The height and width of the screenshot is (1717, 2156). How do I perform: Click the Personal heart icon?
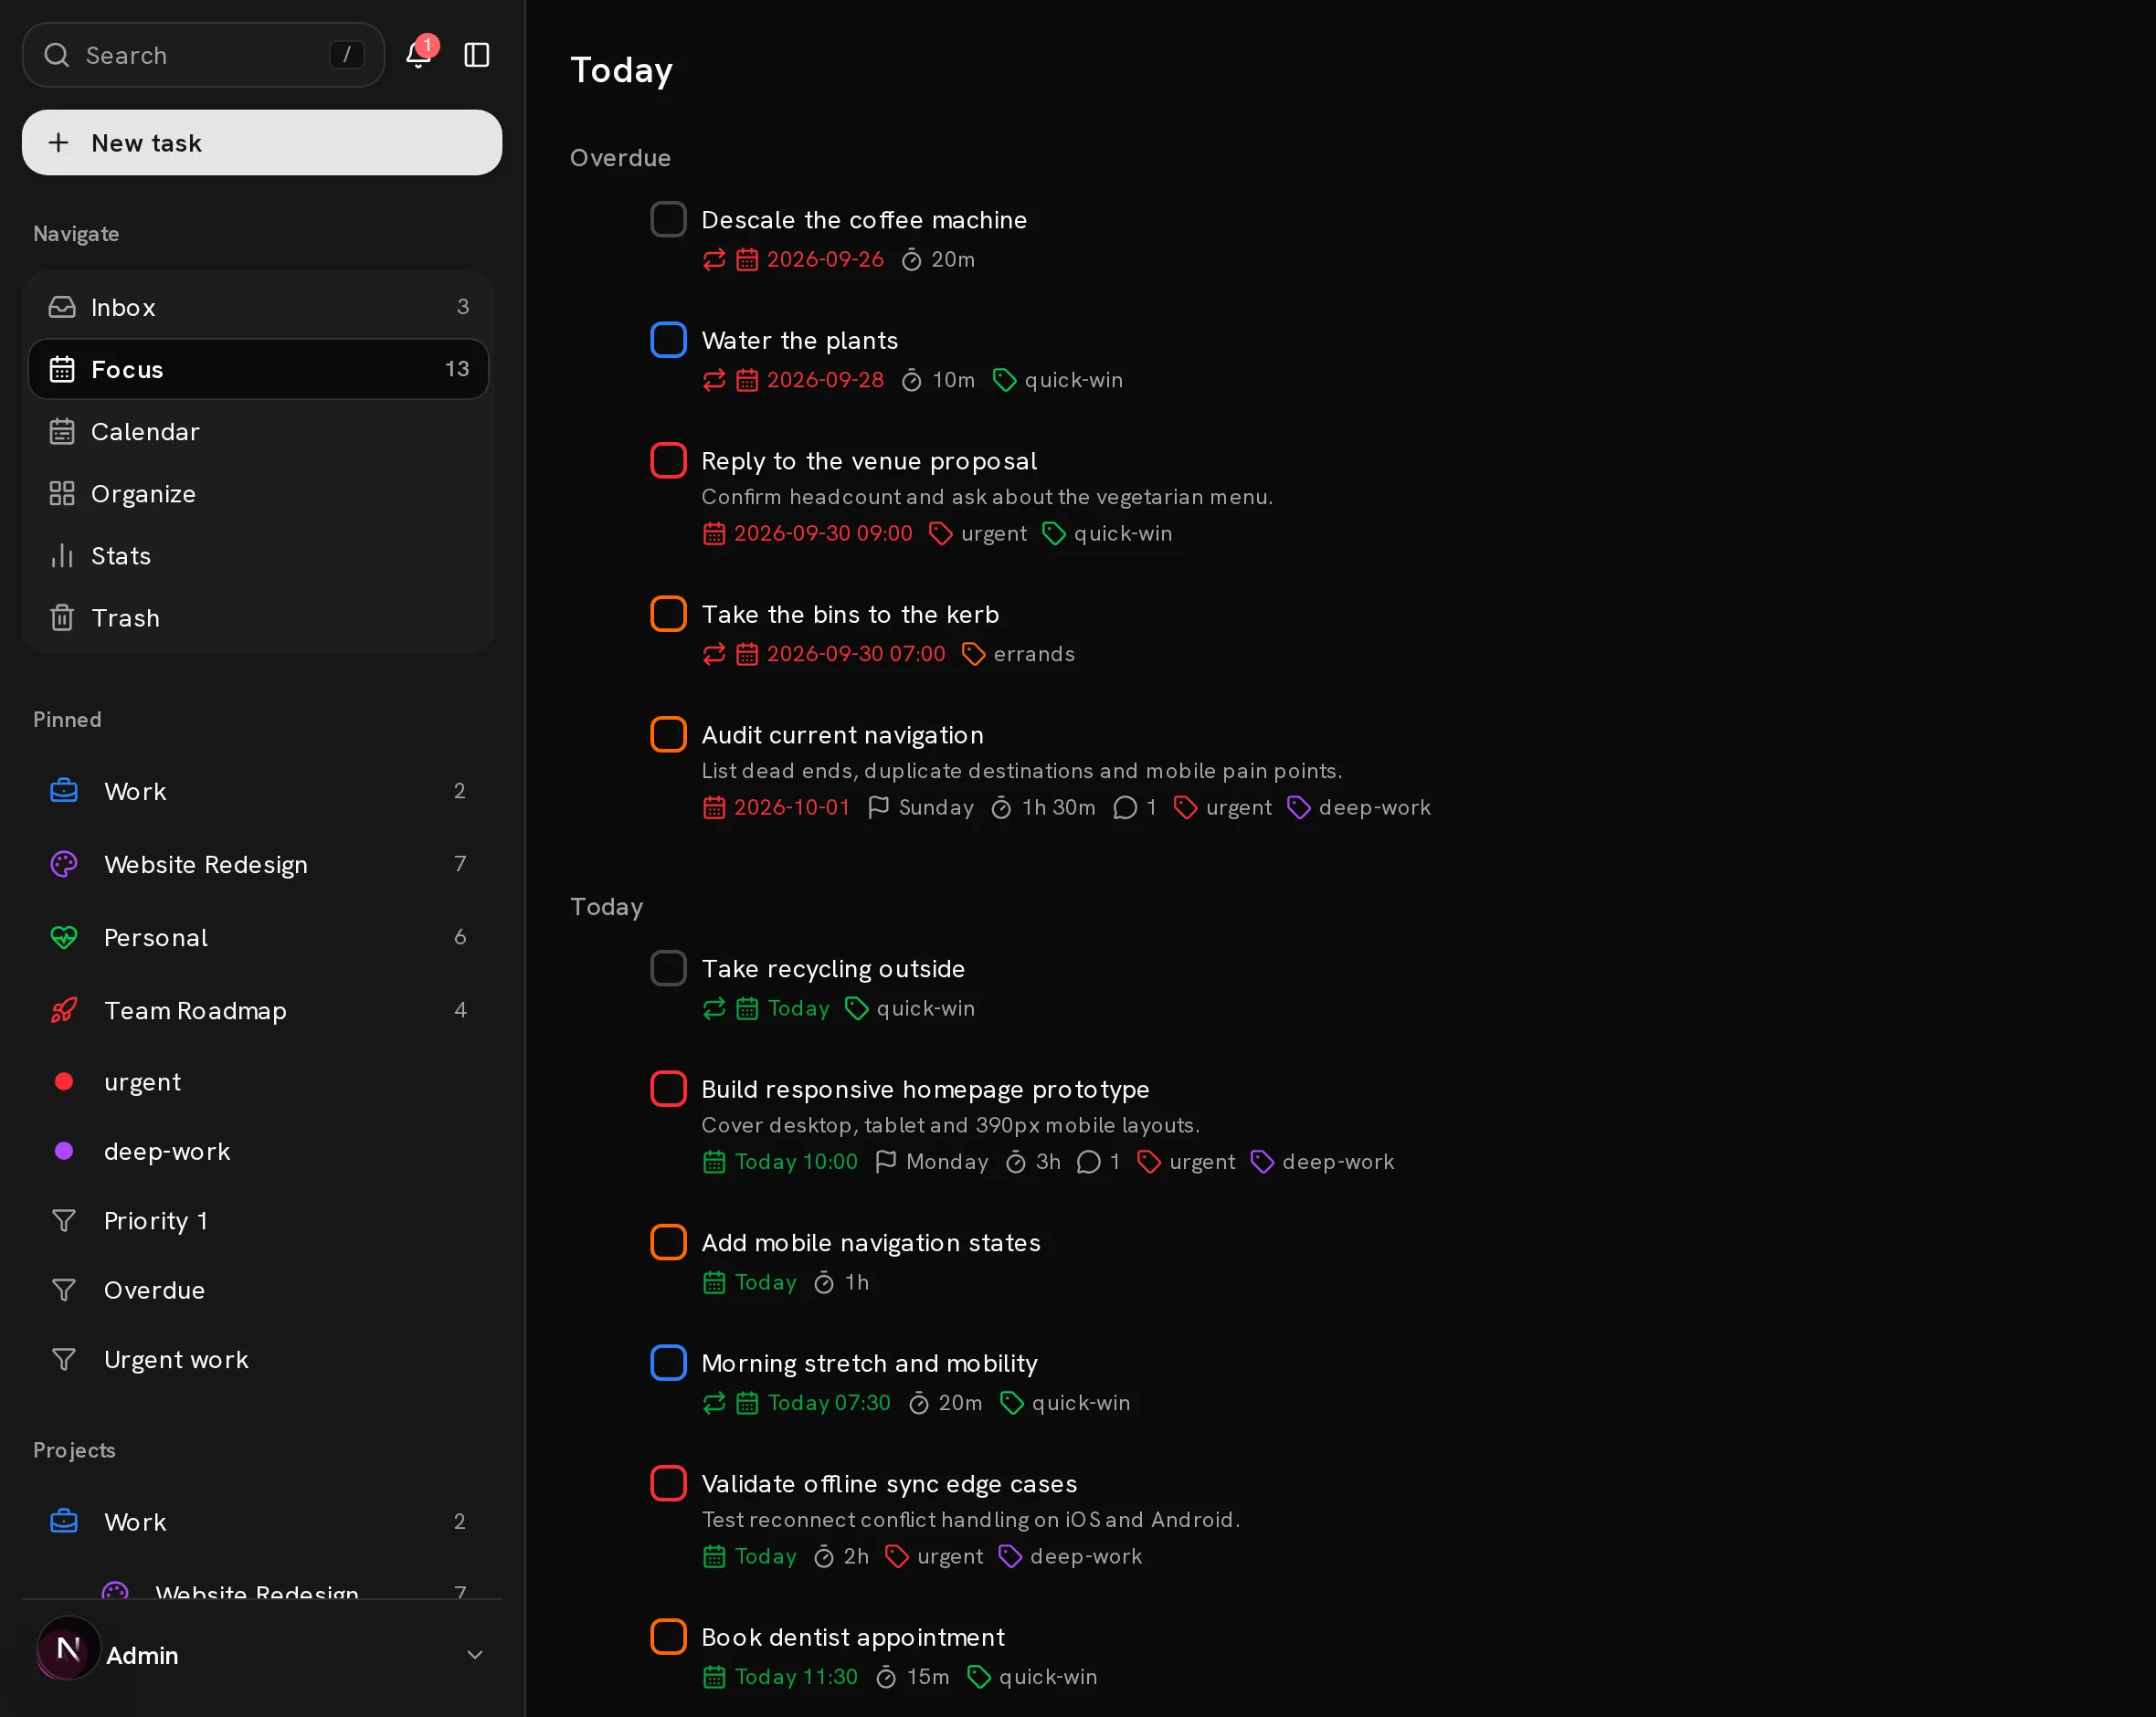click(x=64, y=937)
